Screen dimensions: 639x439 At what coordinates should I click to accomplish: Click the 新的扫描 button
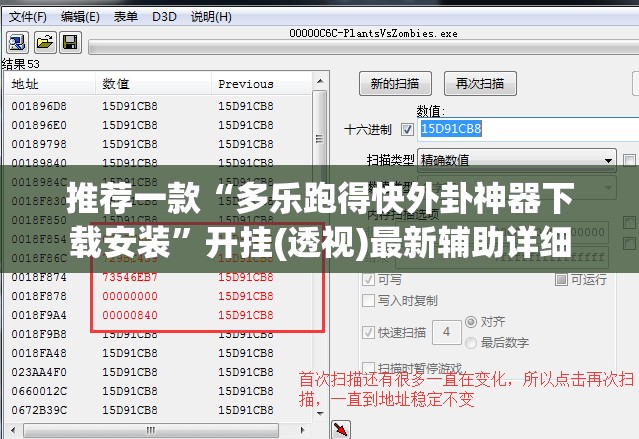click(395, 84)
